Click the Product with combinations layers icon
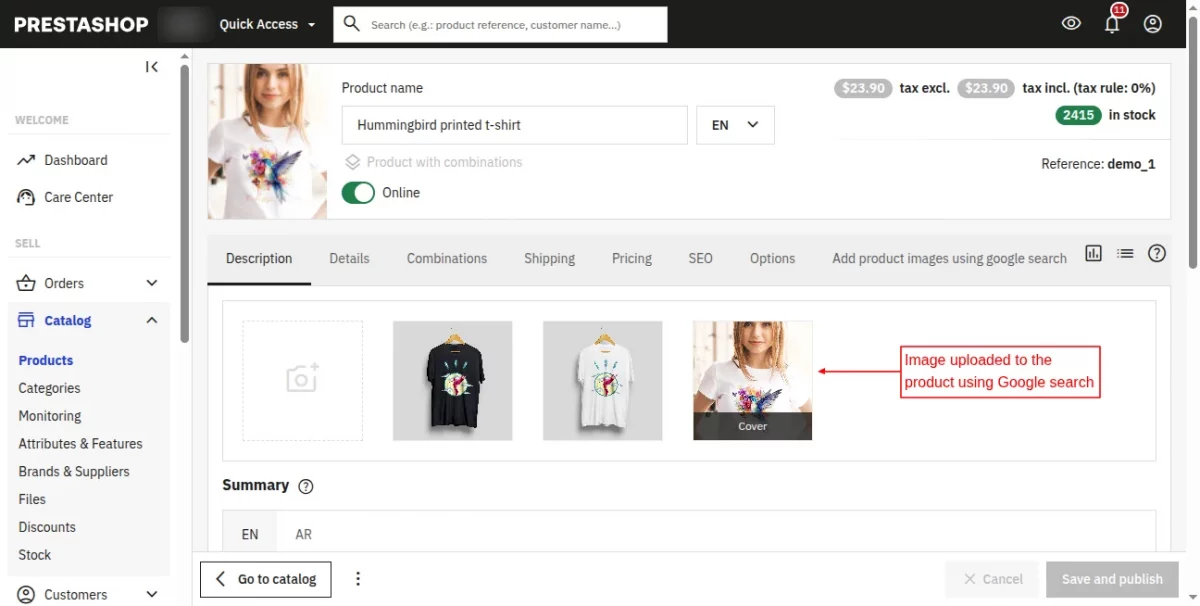This screenshot has height=606, width=1200. (352, 162)
